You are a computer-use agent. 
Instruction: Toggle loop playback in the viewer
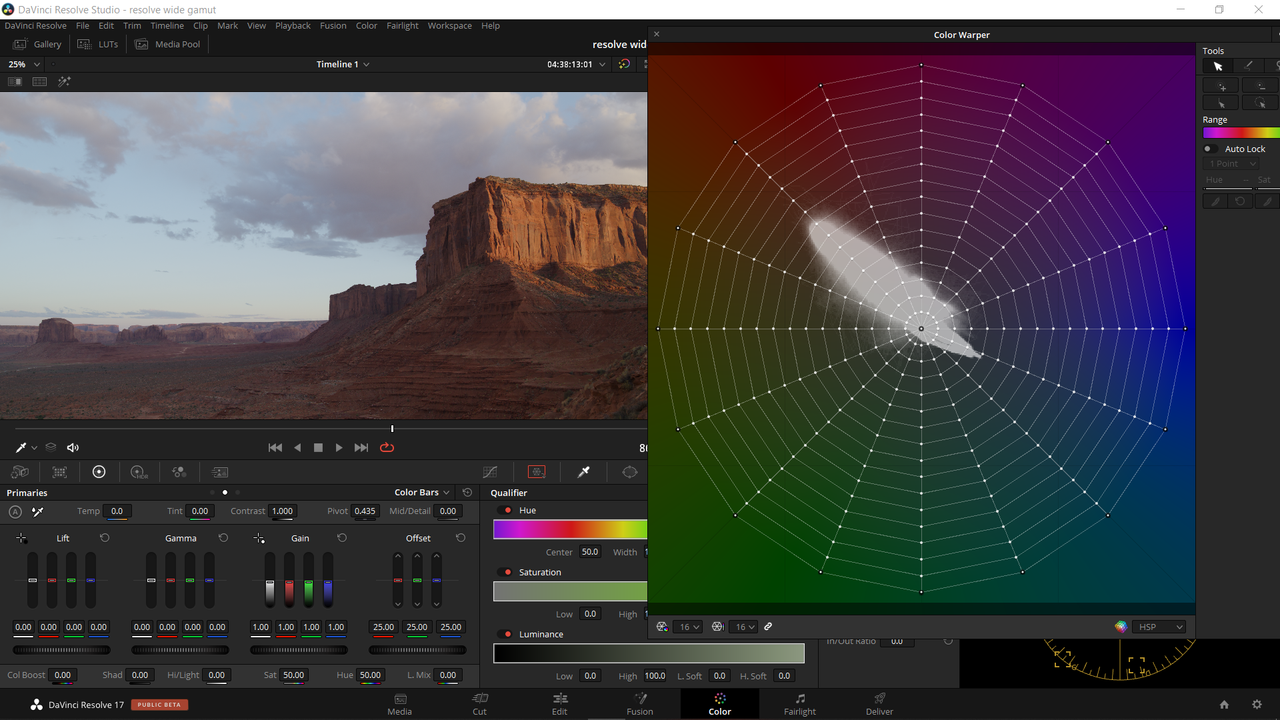[x=387, y=448]
